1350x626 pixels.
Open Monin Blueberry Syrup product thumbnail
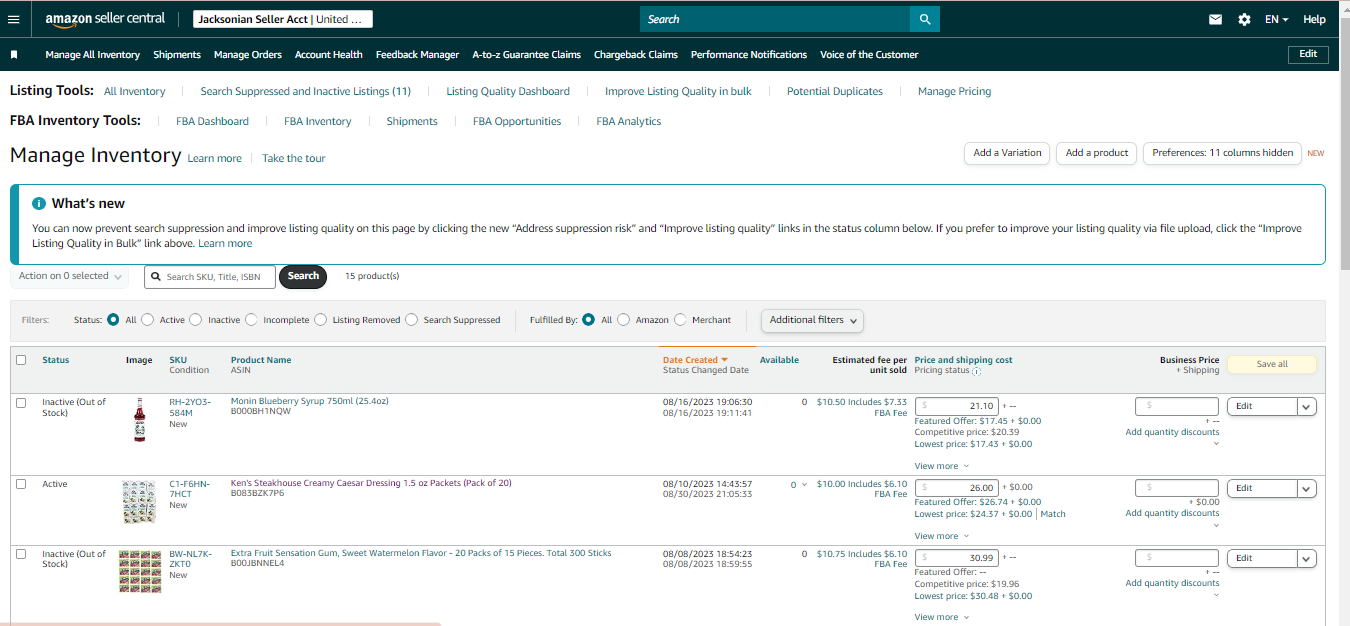pos(139,420)
